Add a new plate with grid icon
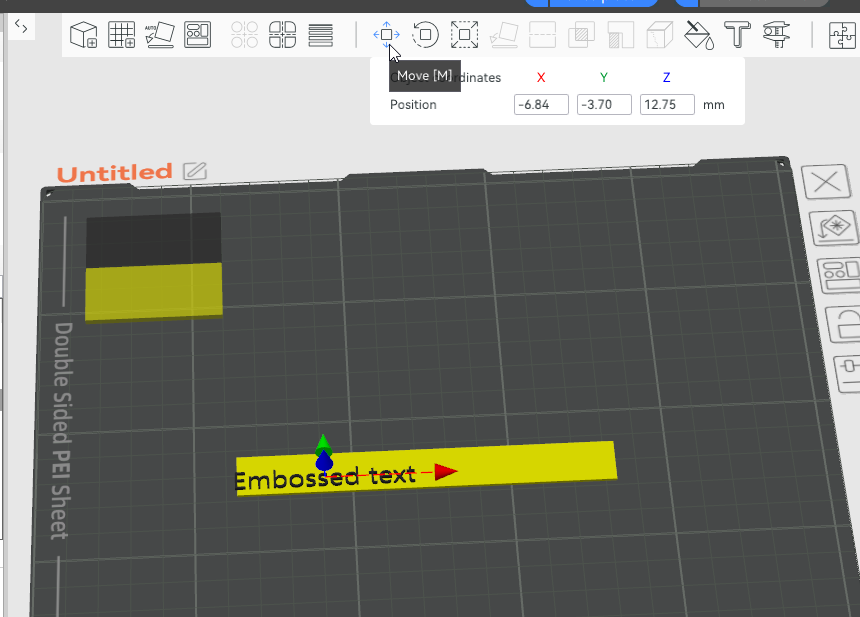Screen dimensions: 860x617 tap(121, 35)
